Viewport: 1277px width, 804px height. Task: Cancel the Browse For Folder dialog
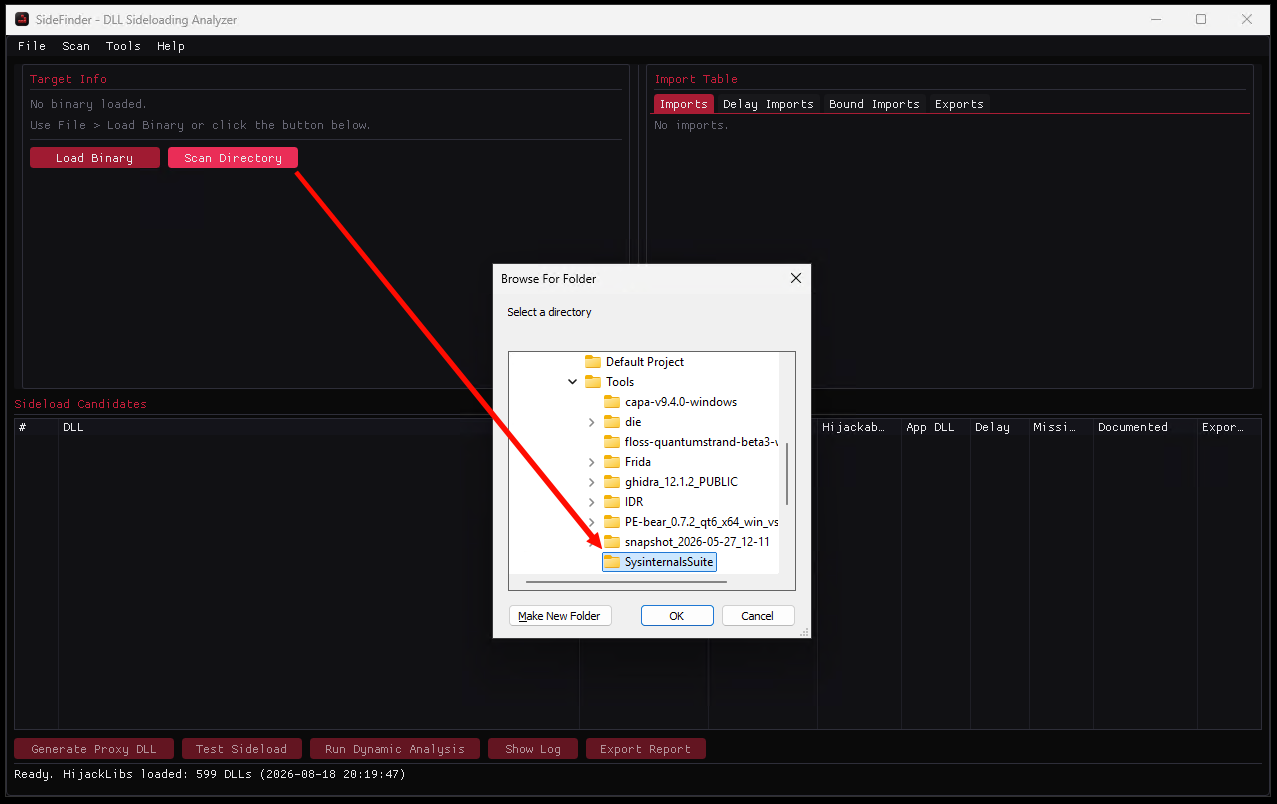click(758, 616)
